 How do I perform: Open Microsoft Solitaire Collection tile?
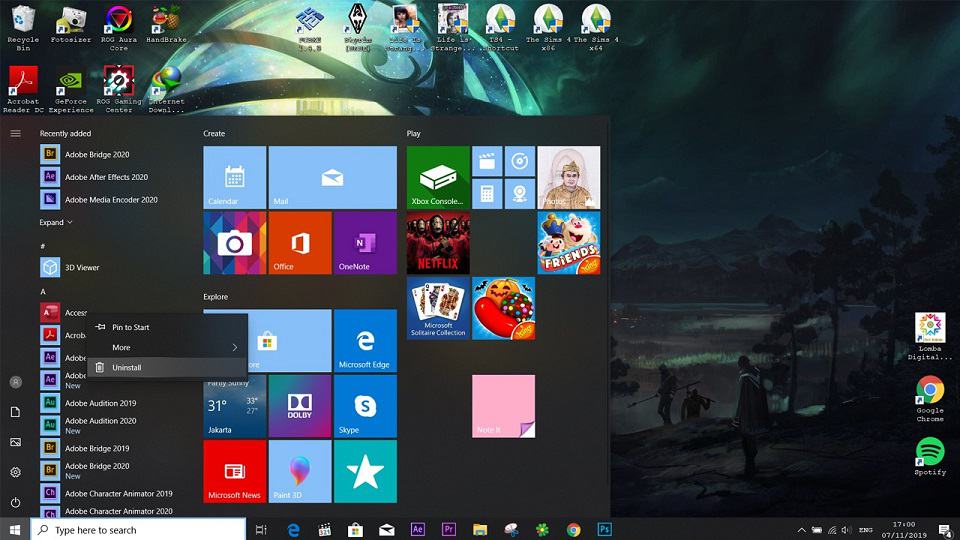438,308
